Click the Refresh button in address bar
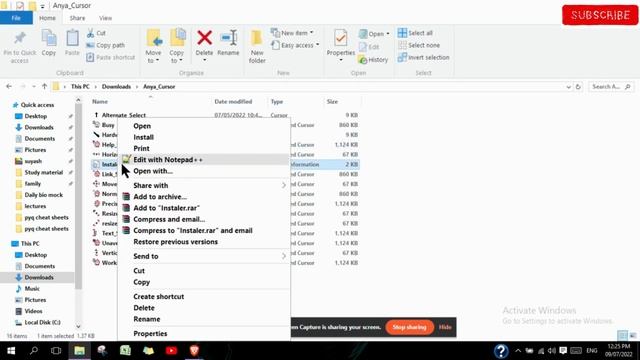Viewport: 640px width, 360px height. coord(578,87)
